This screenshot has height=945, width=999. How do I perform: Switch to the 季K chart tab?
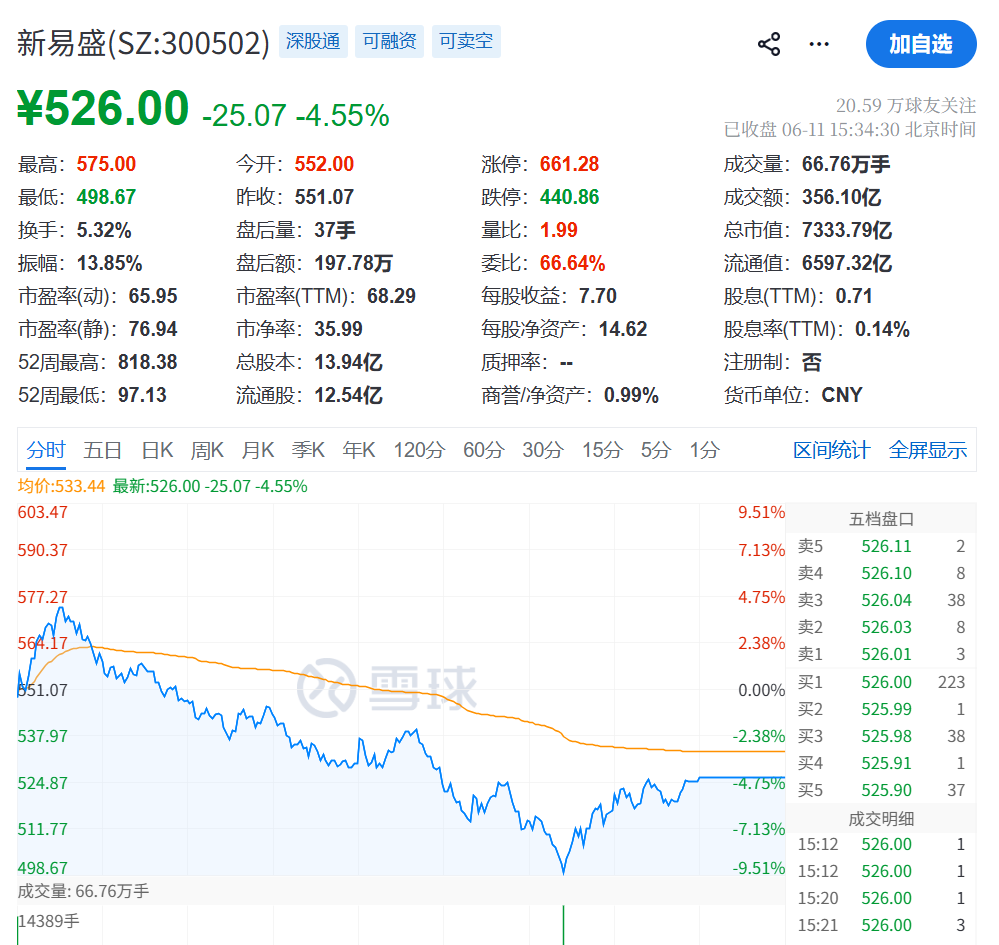(308, 451)
